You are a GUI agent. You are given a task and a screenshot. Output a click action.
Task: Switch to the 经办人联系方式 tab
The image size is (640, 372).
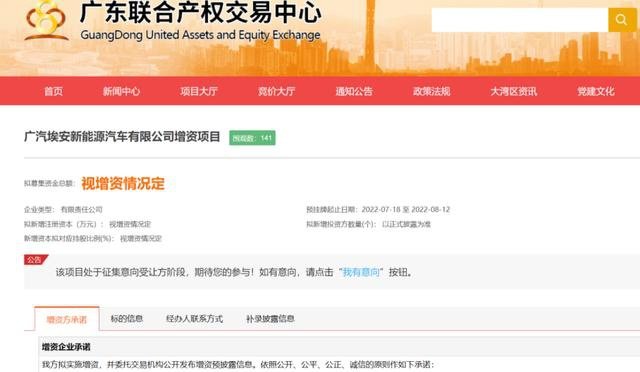(x=194, y=319)
